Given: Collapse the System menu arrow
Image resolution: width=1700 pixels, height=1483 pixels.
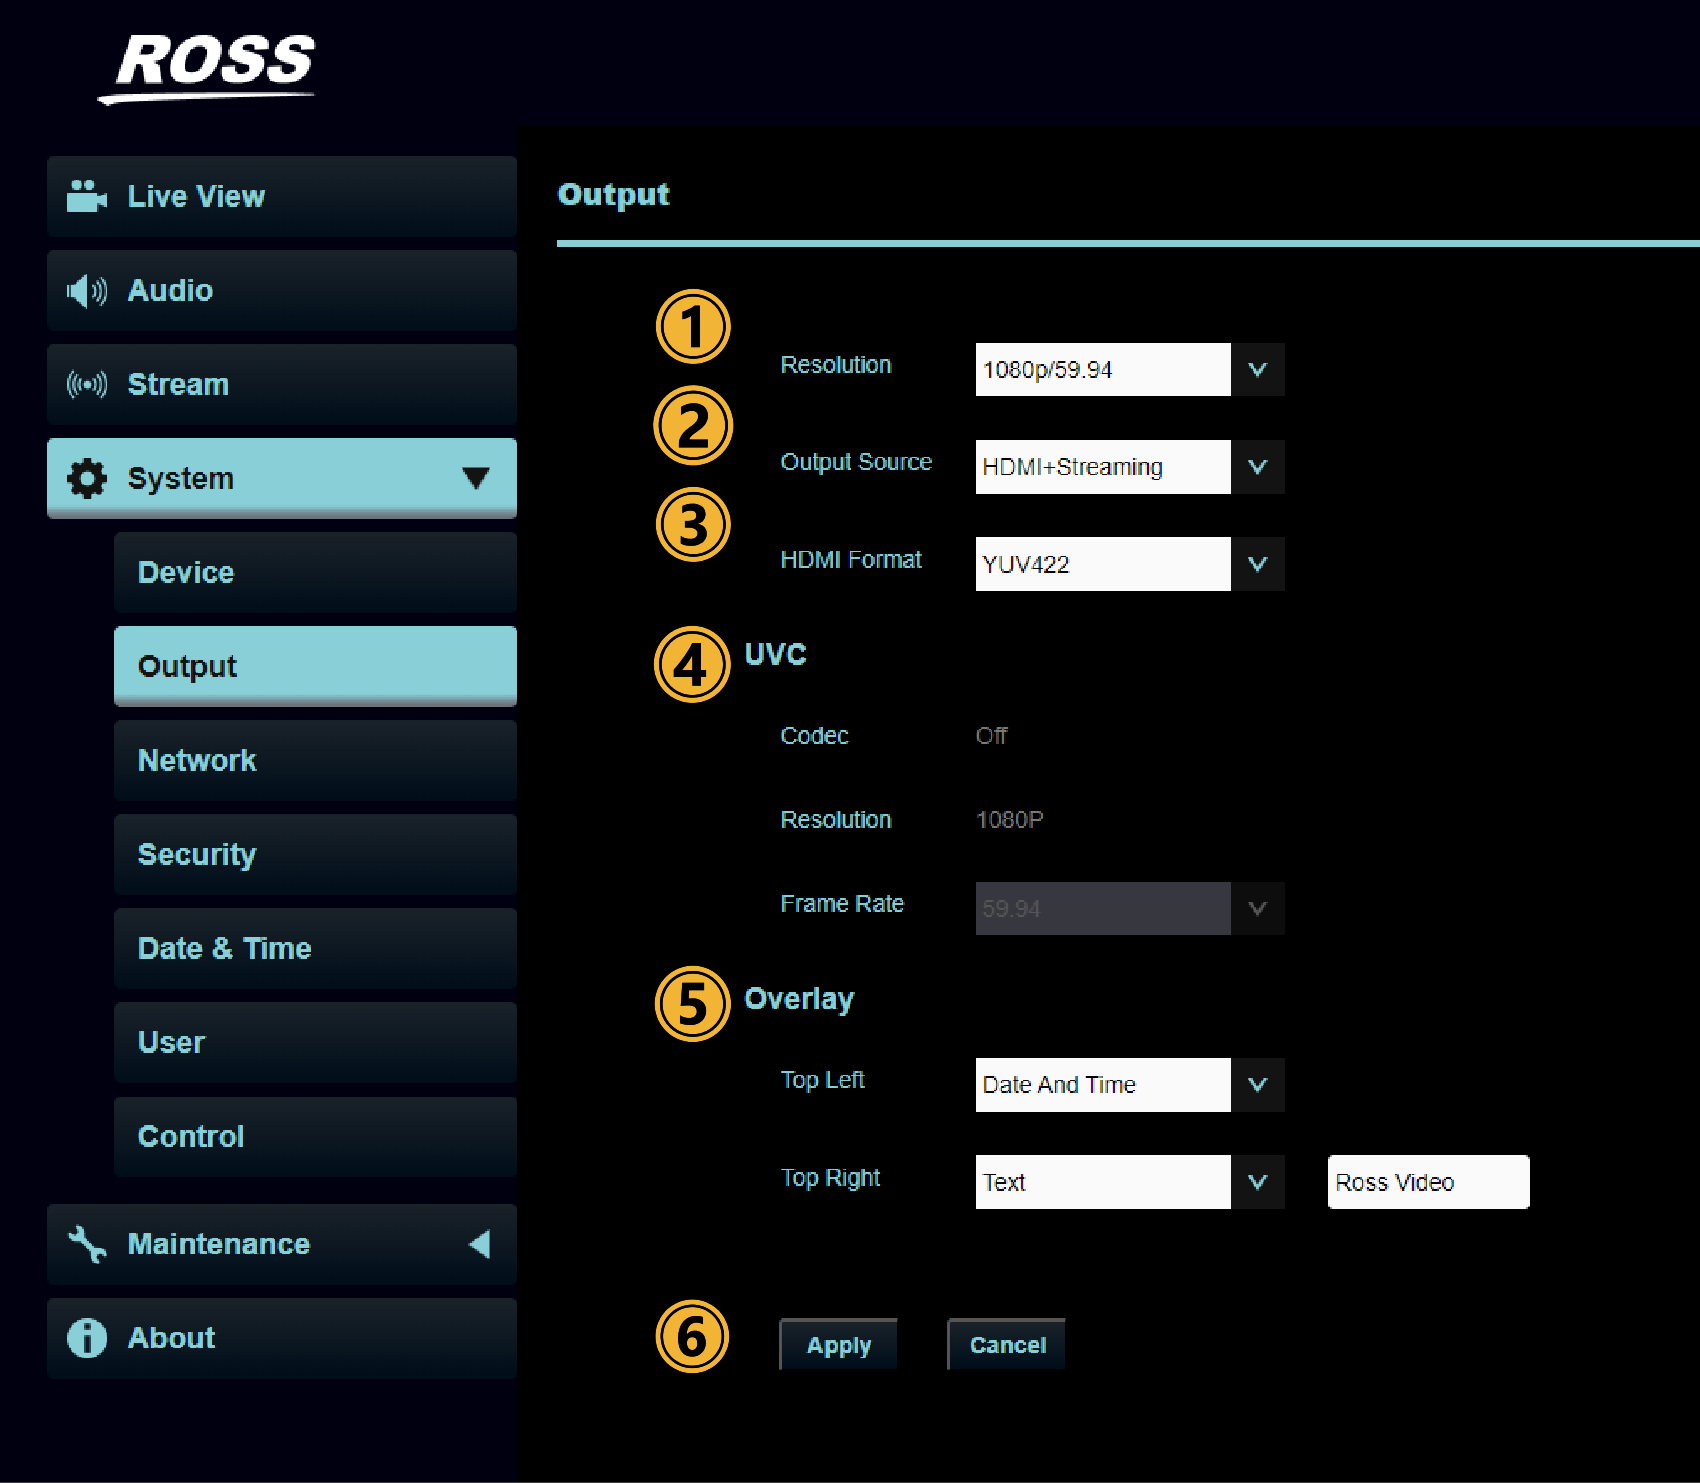Looking at the screenshot, I should [476, 478].
